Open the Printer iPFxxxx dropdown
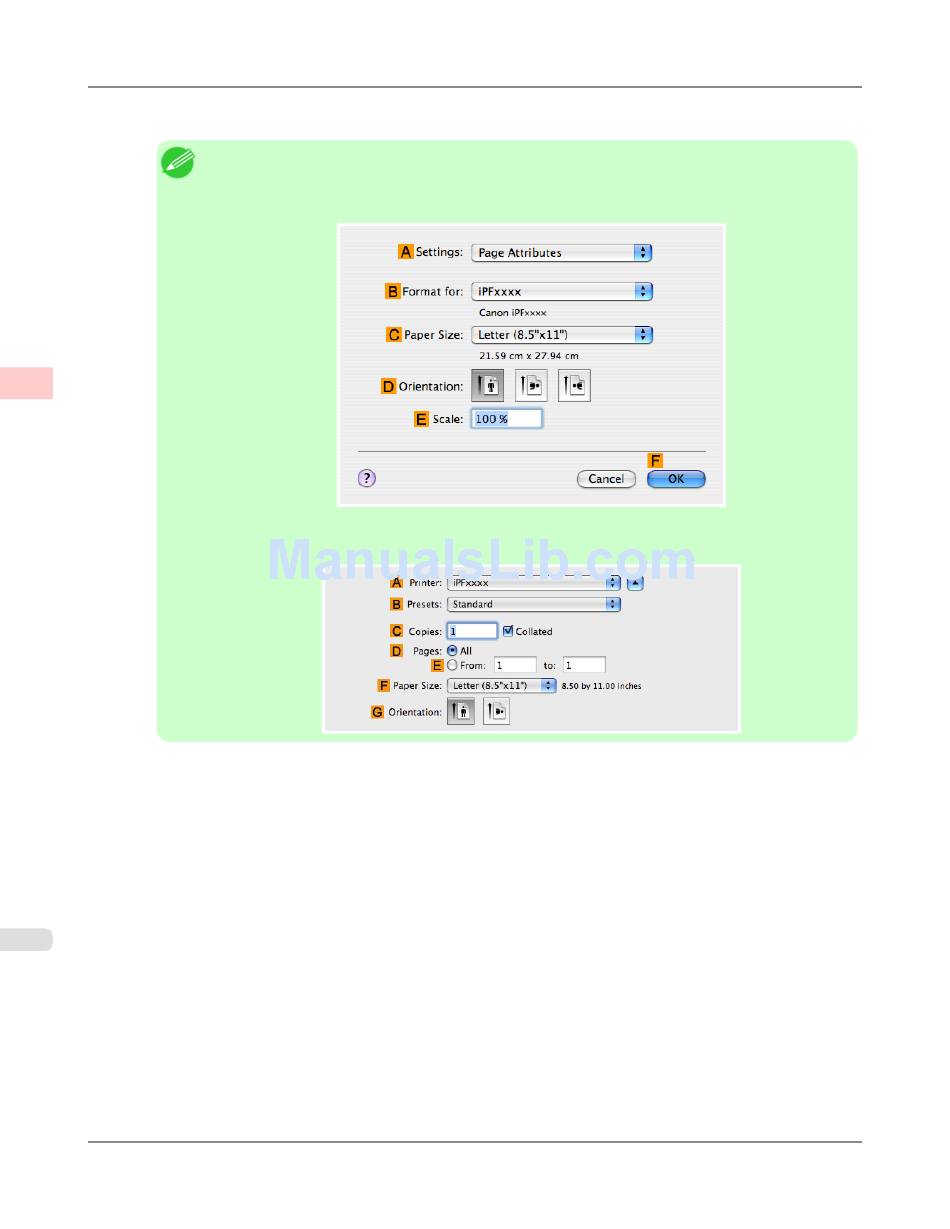The width and height of the screenshot is (950, 1229). tap(534, 582)
